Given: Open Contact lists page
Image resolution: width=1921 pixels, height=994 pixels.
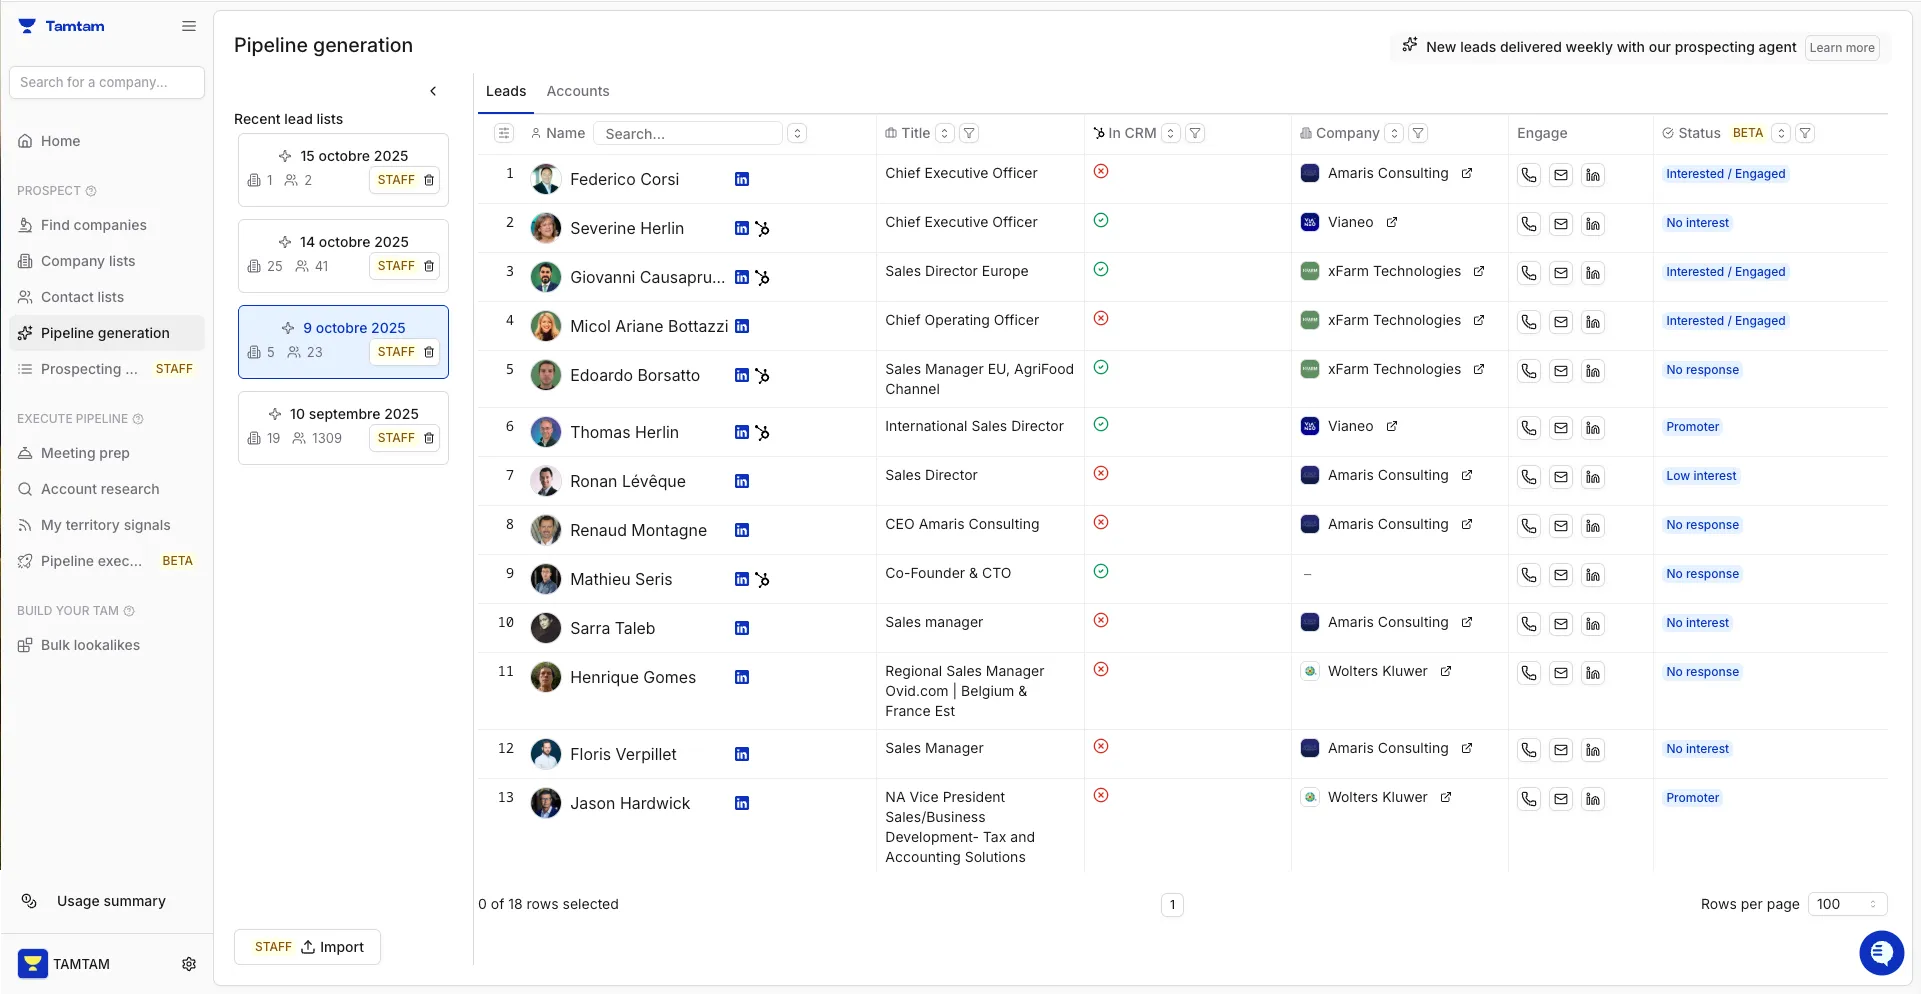Looking at the screenshot, I should [x=107, y=297].
